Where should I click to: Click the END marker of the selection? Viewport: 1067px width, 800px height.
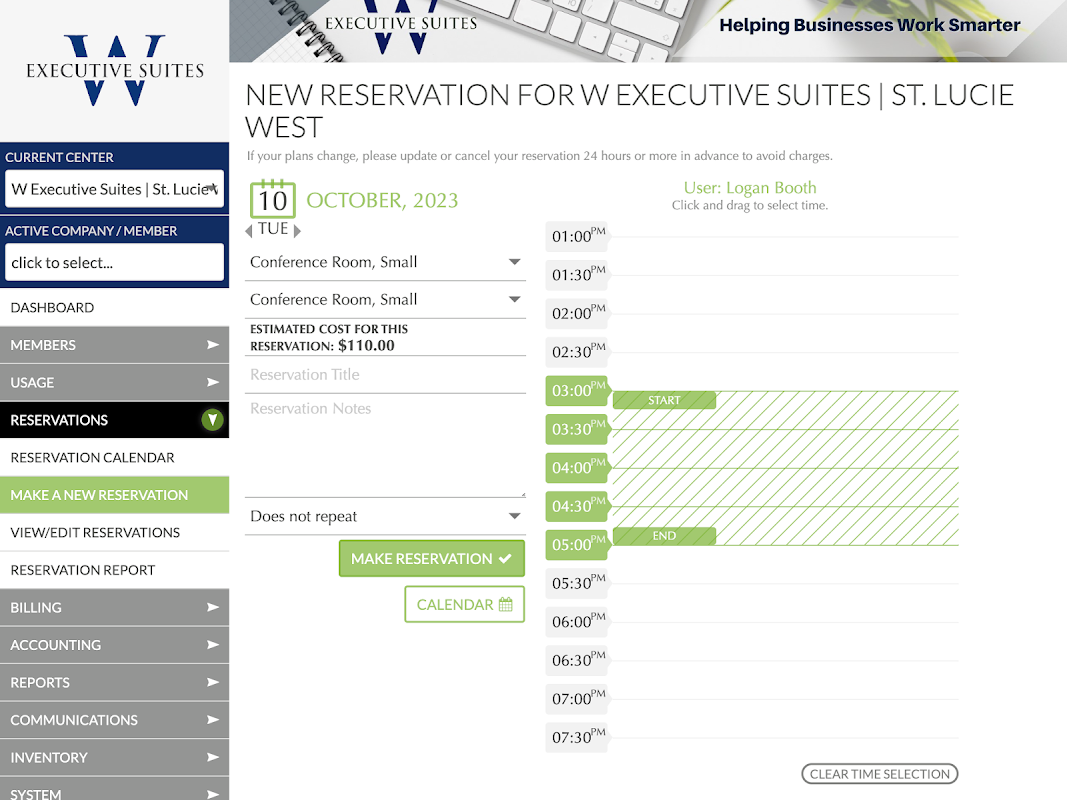click(664, 536)
